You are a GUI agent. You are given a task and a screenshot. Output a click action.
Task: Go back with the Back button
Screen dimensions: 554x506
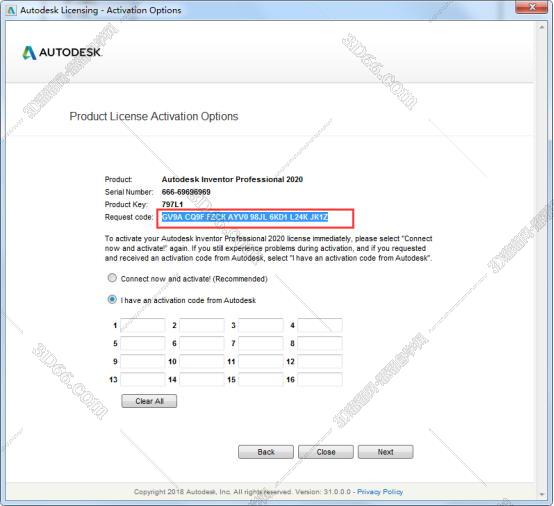pos(266,452)
